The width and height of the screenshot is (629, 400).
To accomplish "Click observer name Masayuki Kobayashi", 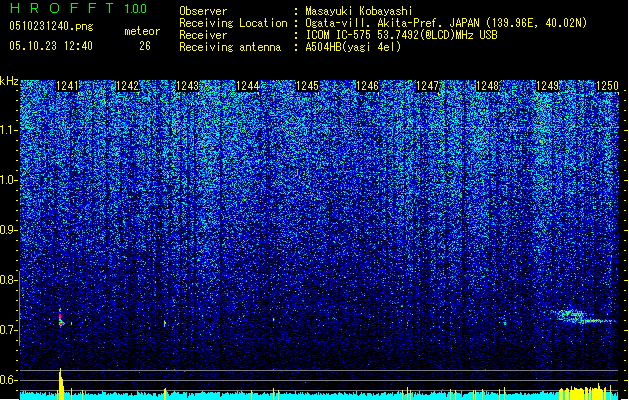I will (x=359, y=11).
